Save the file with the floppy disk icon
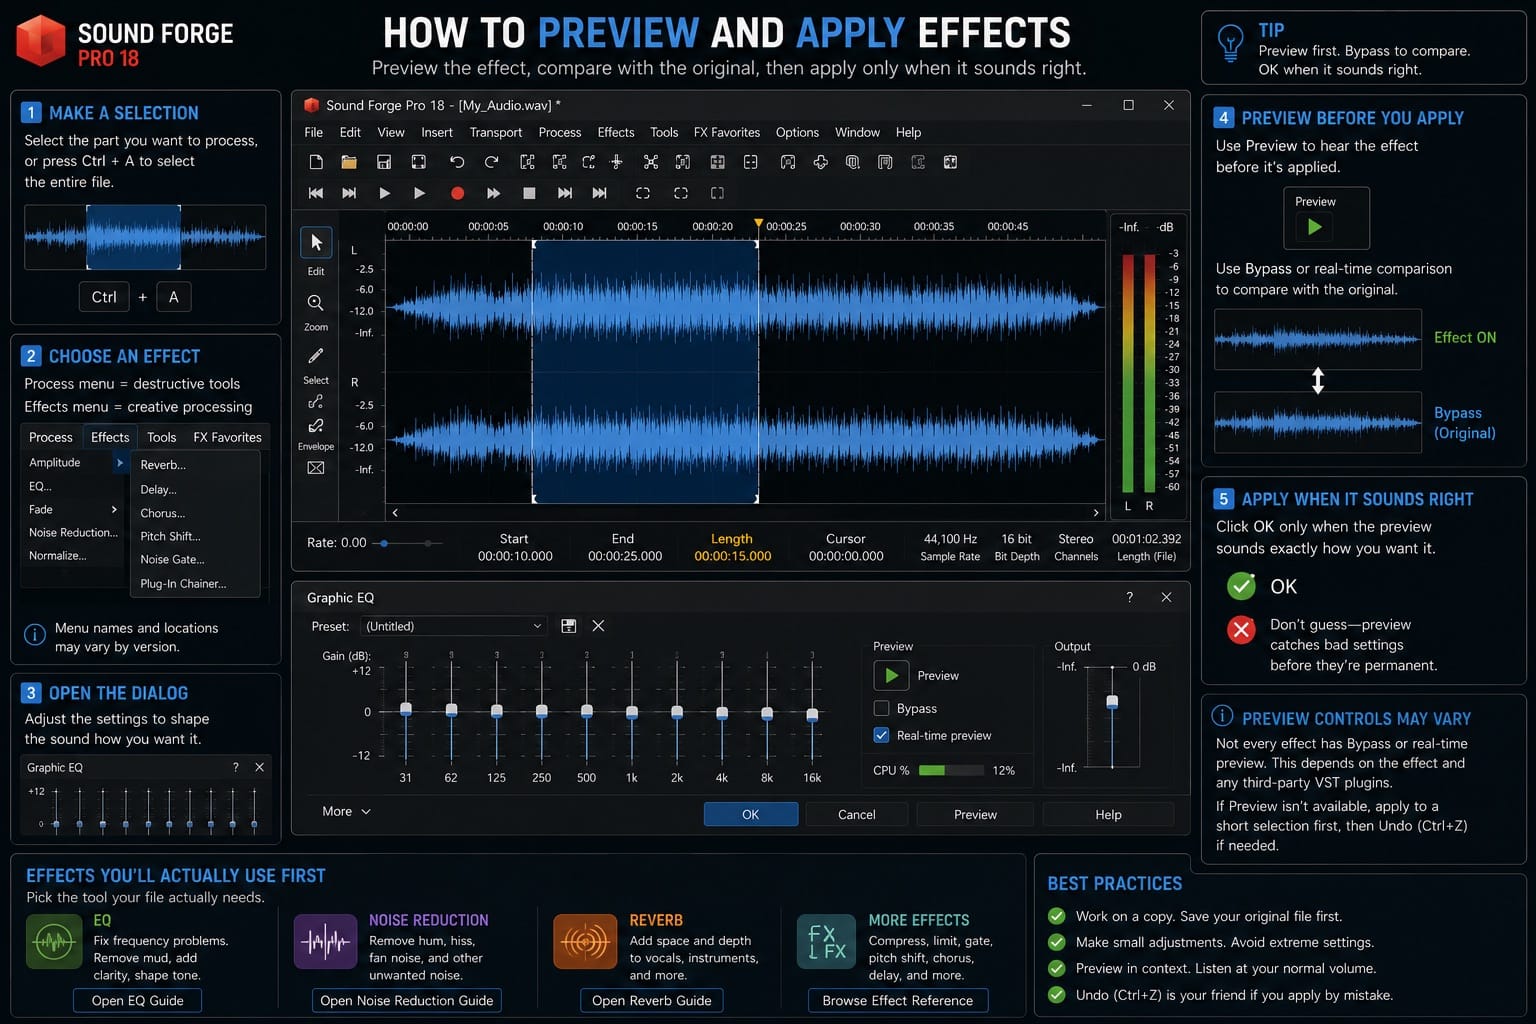The image size is (1536, 1024). point(383,162)
